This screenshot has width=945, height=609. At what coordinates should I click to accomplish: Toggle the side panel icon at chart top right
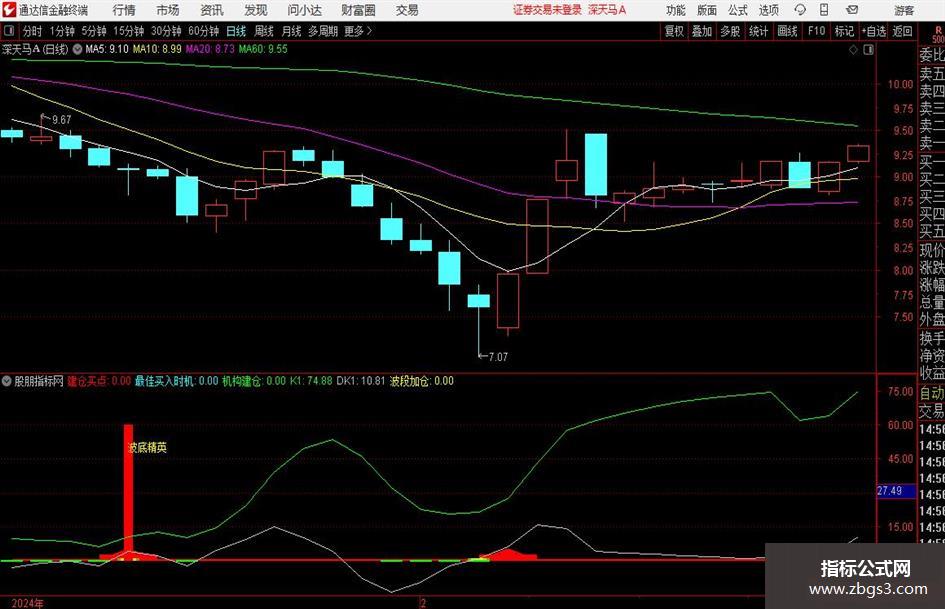868,50
